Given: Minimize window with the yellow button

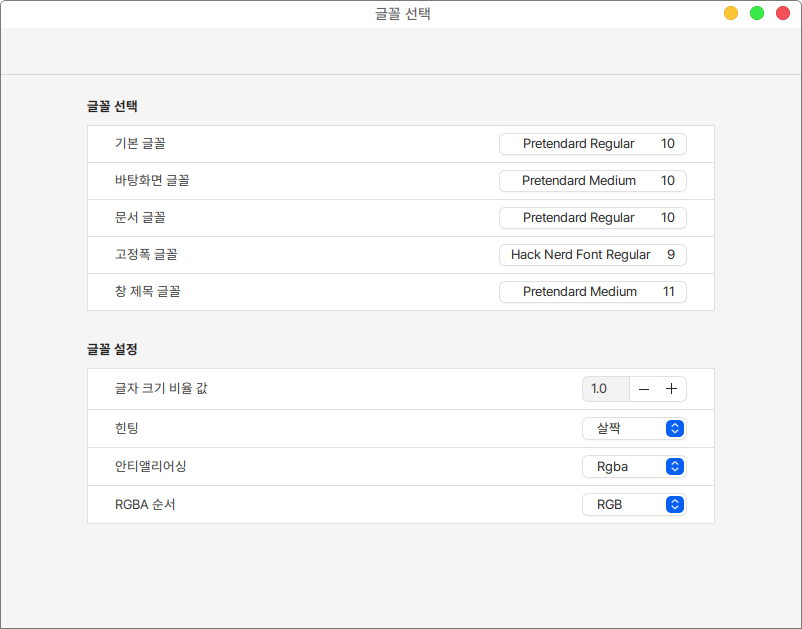Looking at the screenshot, I should pos(731,13).
